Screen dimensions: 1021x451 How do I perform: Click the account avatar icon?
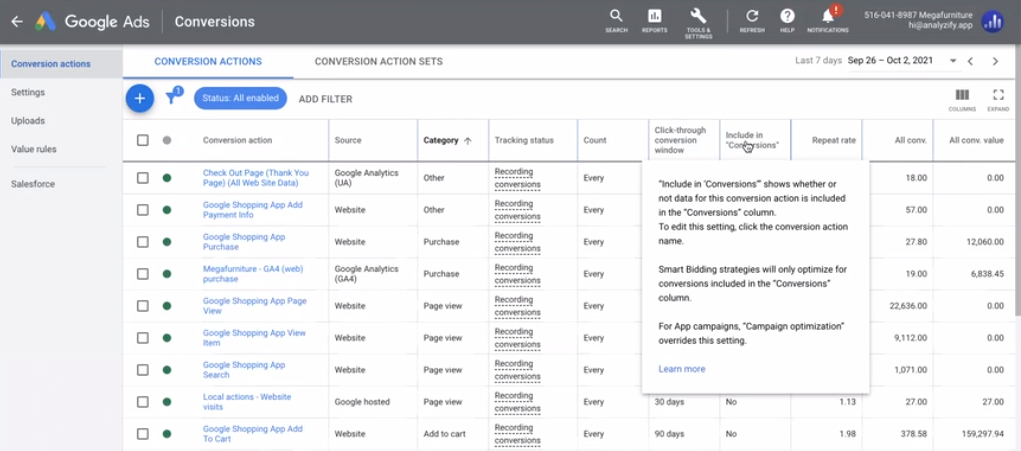click(992, 21)
